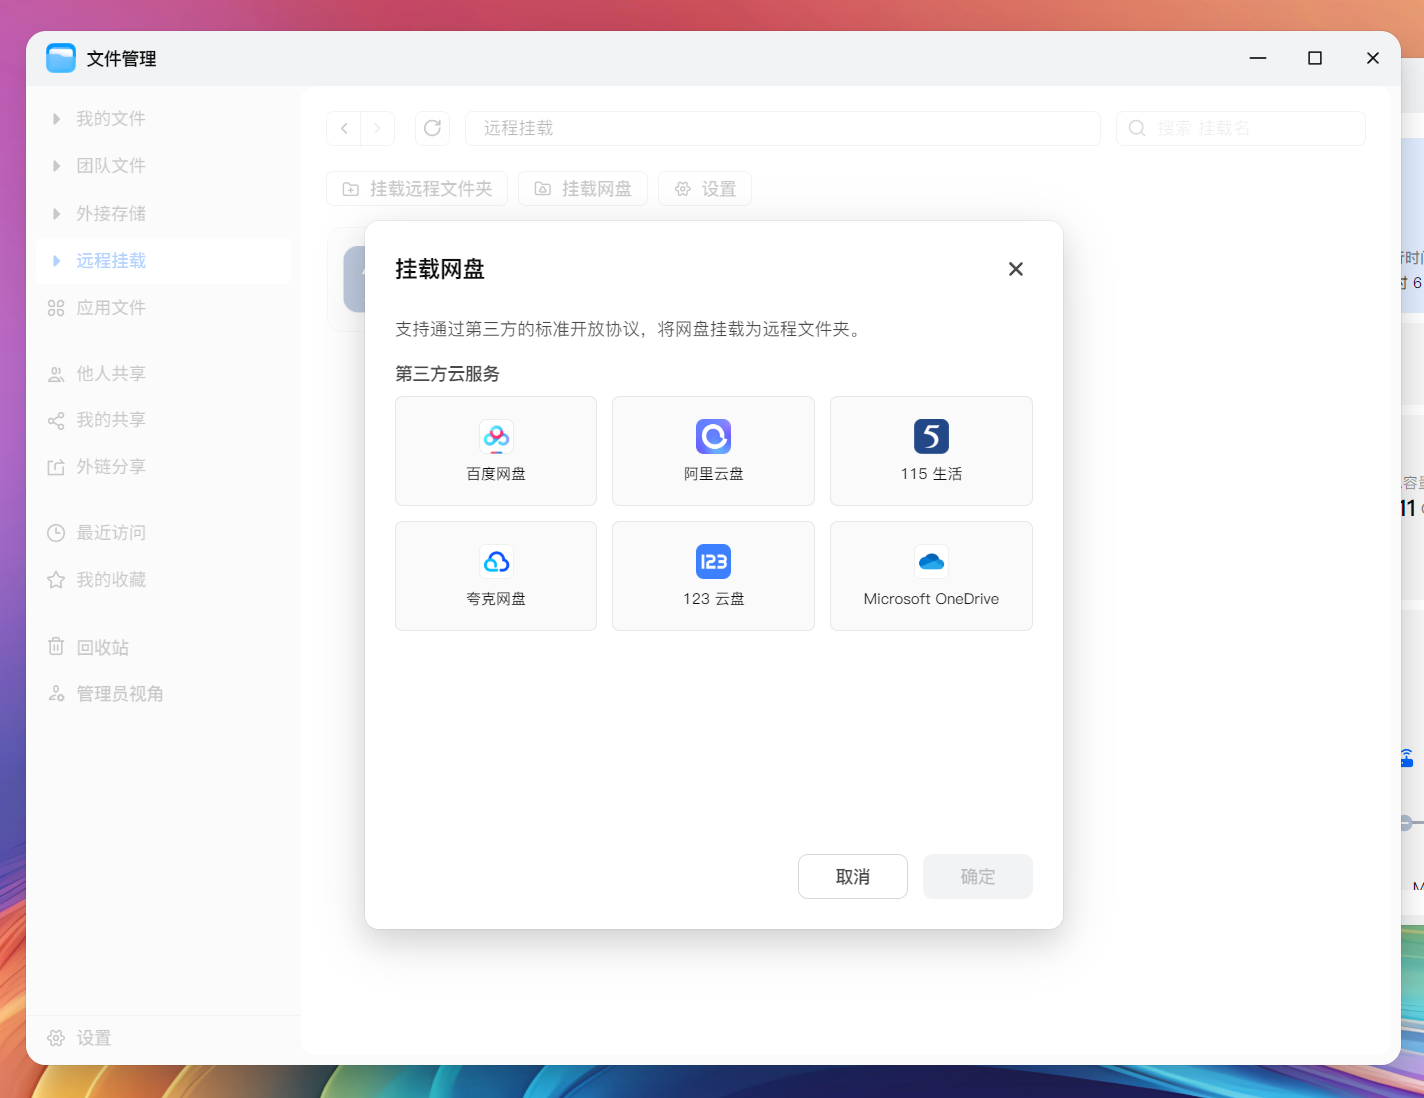This screenshot has height=1098, width=1424.
Task: Click the 搜索 挂载名 search box
Action: 1241,128
